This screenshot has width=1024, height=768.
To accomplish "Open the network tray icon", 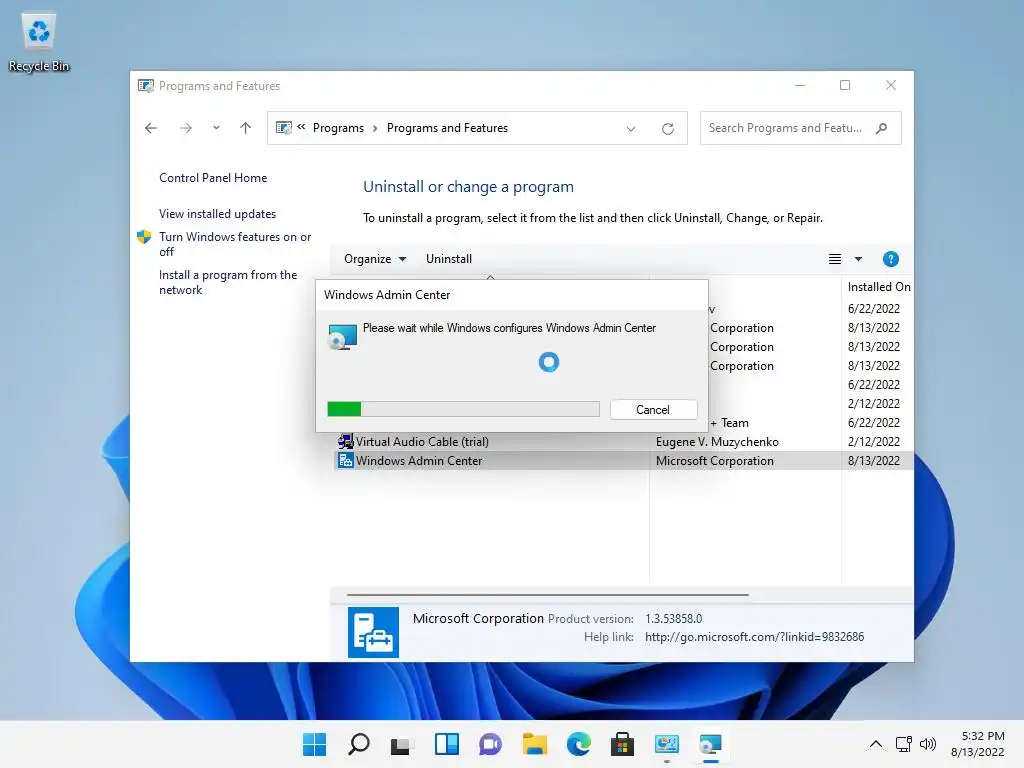I will (904, 744).
